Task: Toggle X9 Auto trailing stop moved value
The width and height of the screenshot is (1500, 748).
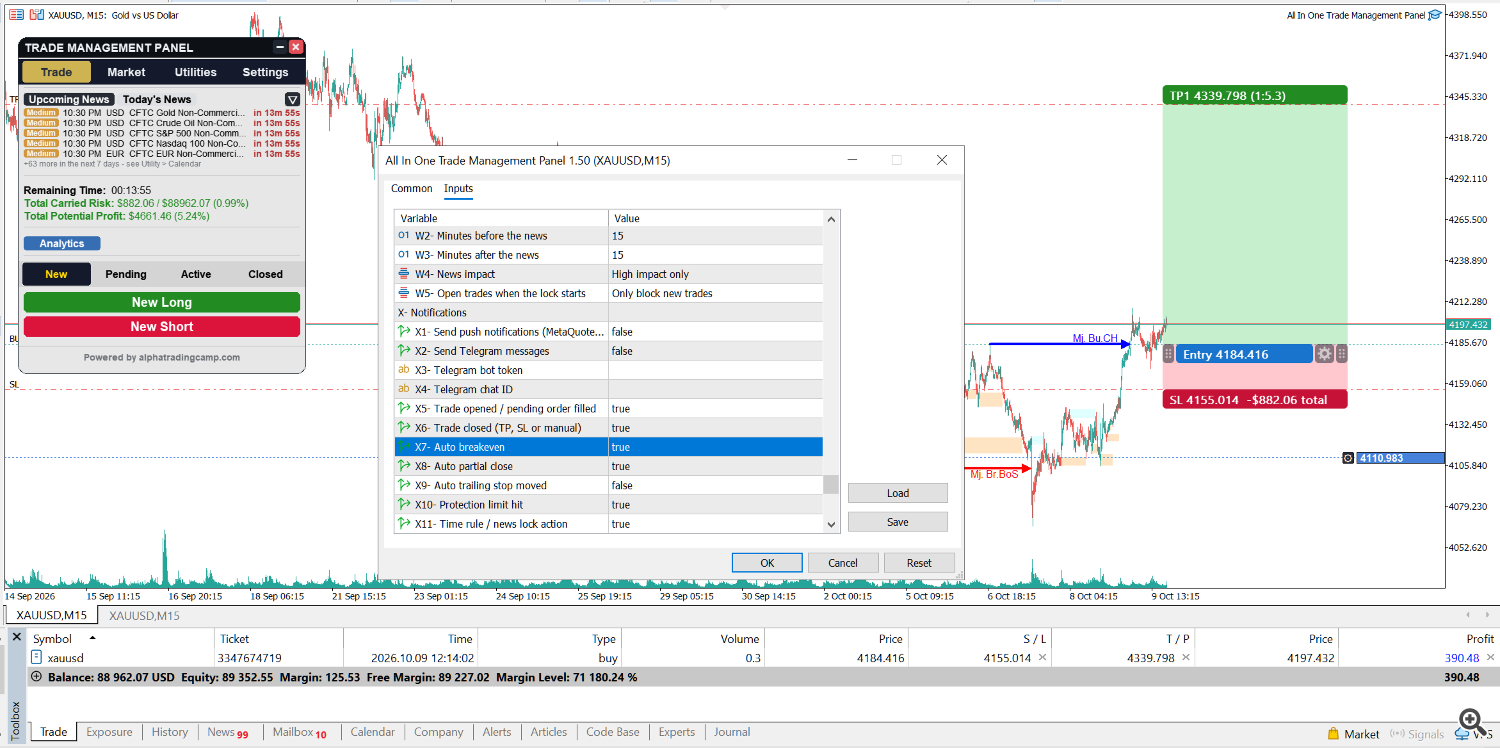Action: pyautogui.click(x=715, y=485)
